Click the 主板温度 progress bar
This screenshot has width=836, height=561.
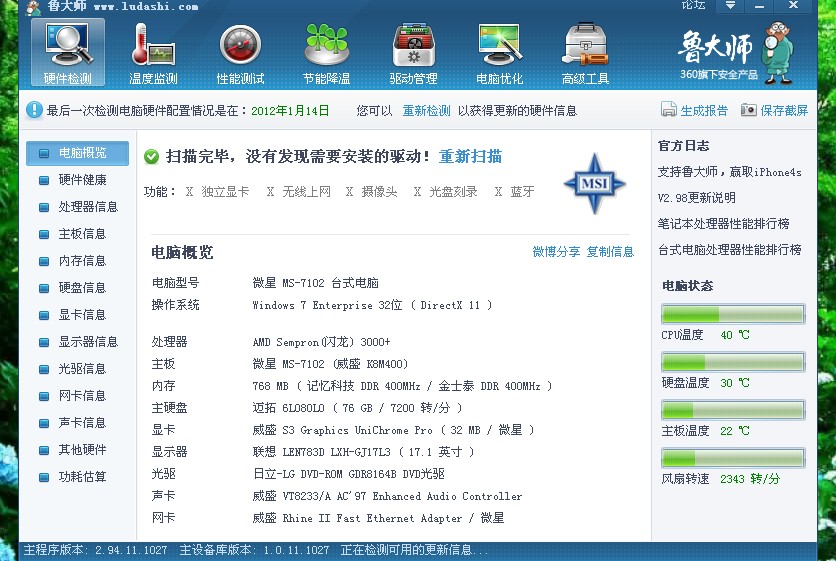[733, 410]
